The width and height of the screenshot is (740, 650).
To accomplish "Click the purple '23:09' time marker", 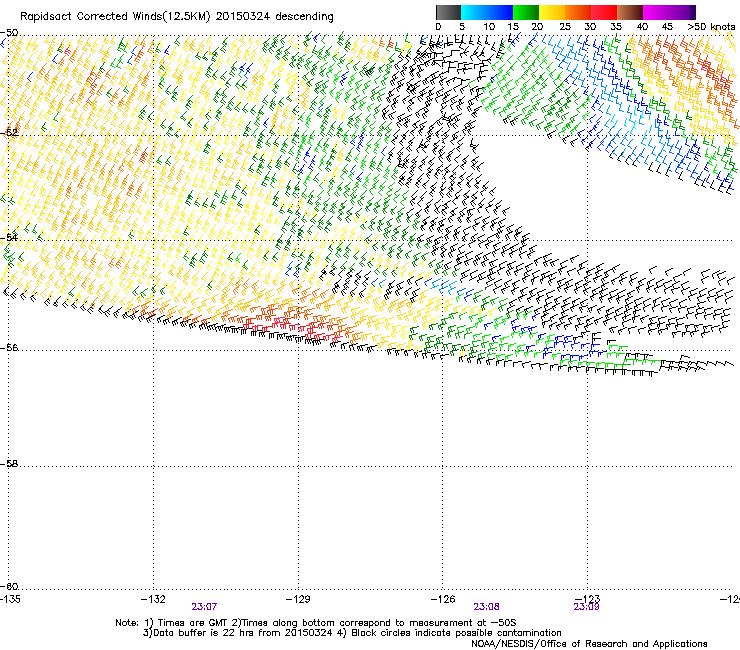I will (586, 607).
